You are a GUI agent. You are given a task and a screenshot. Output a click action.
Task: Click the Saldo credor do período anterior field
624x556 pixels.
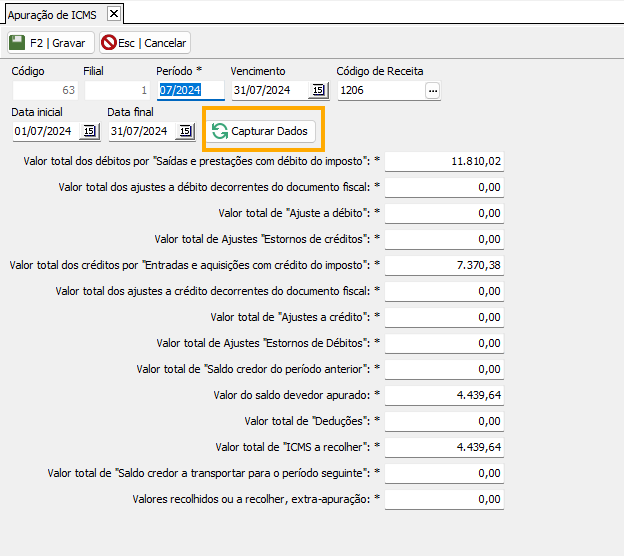(445, 369)
